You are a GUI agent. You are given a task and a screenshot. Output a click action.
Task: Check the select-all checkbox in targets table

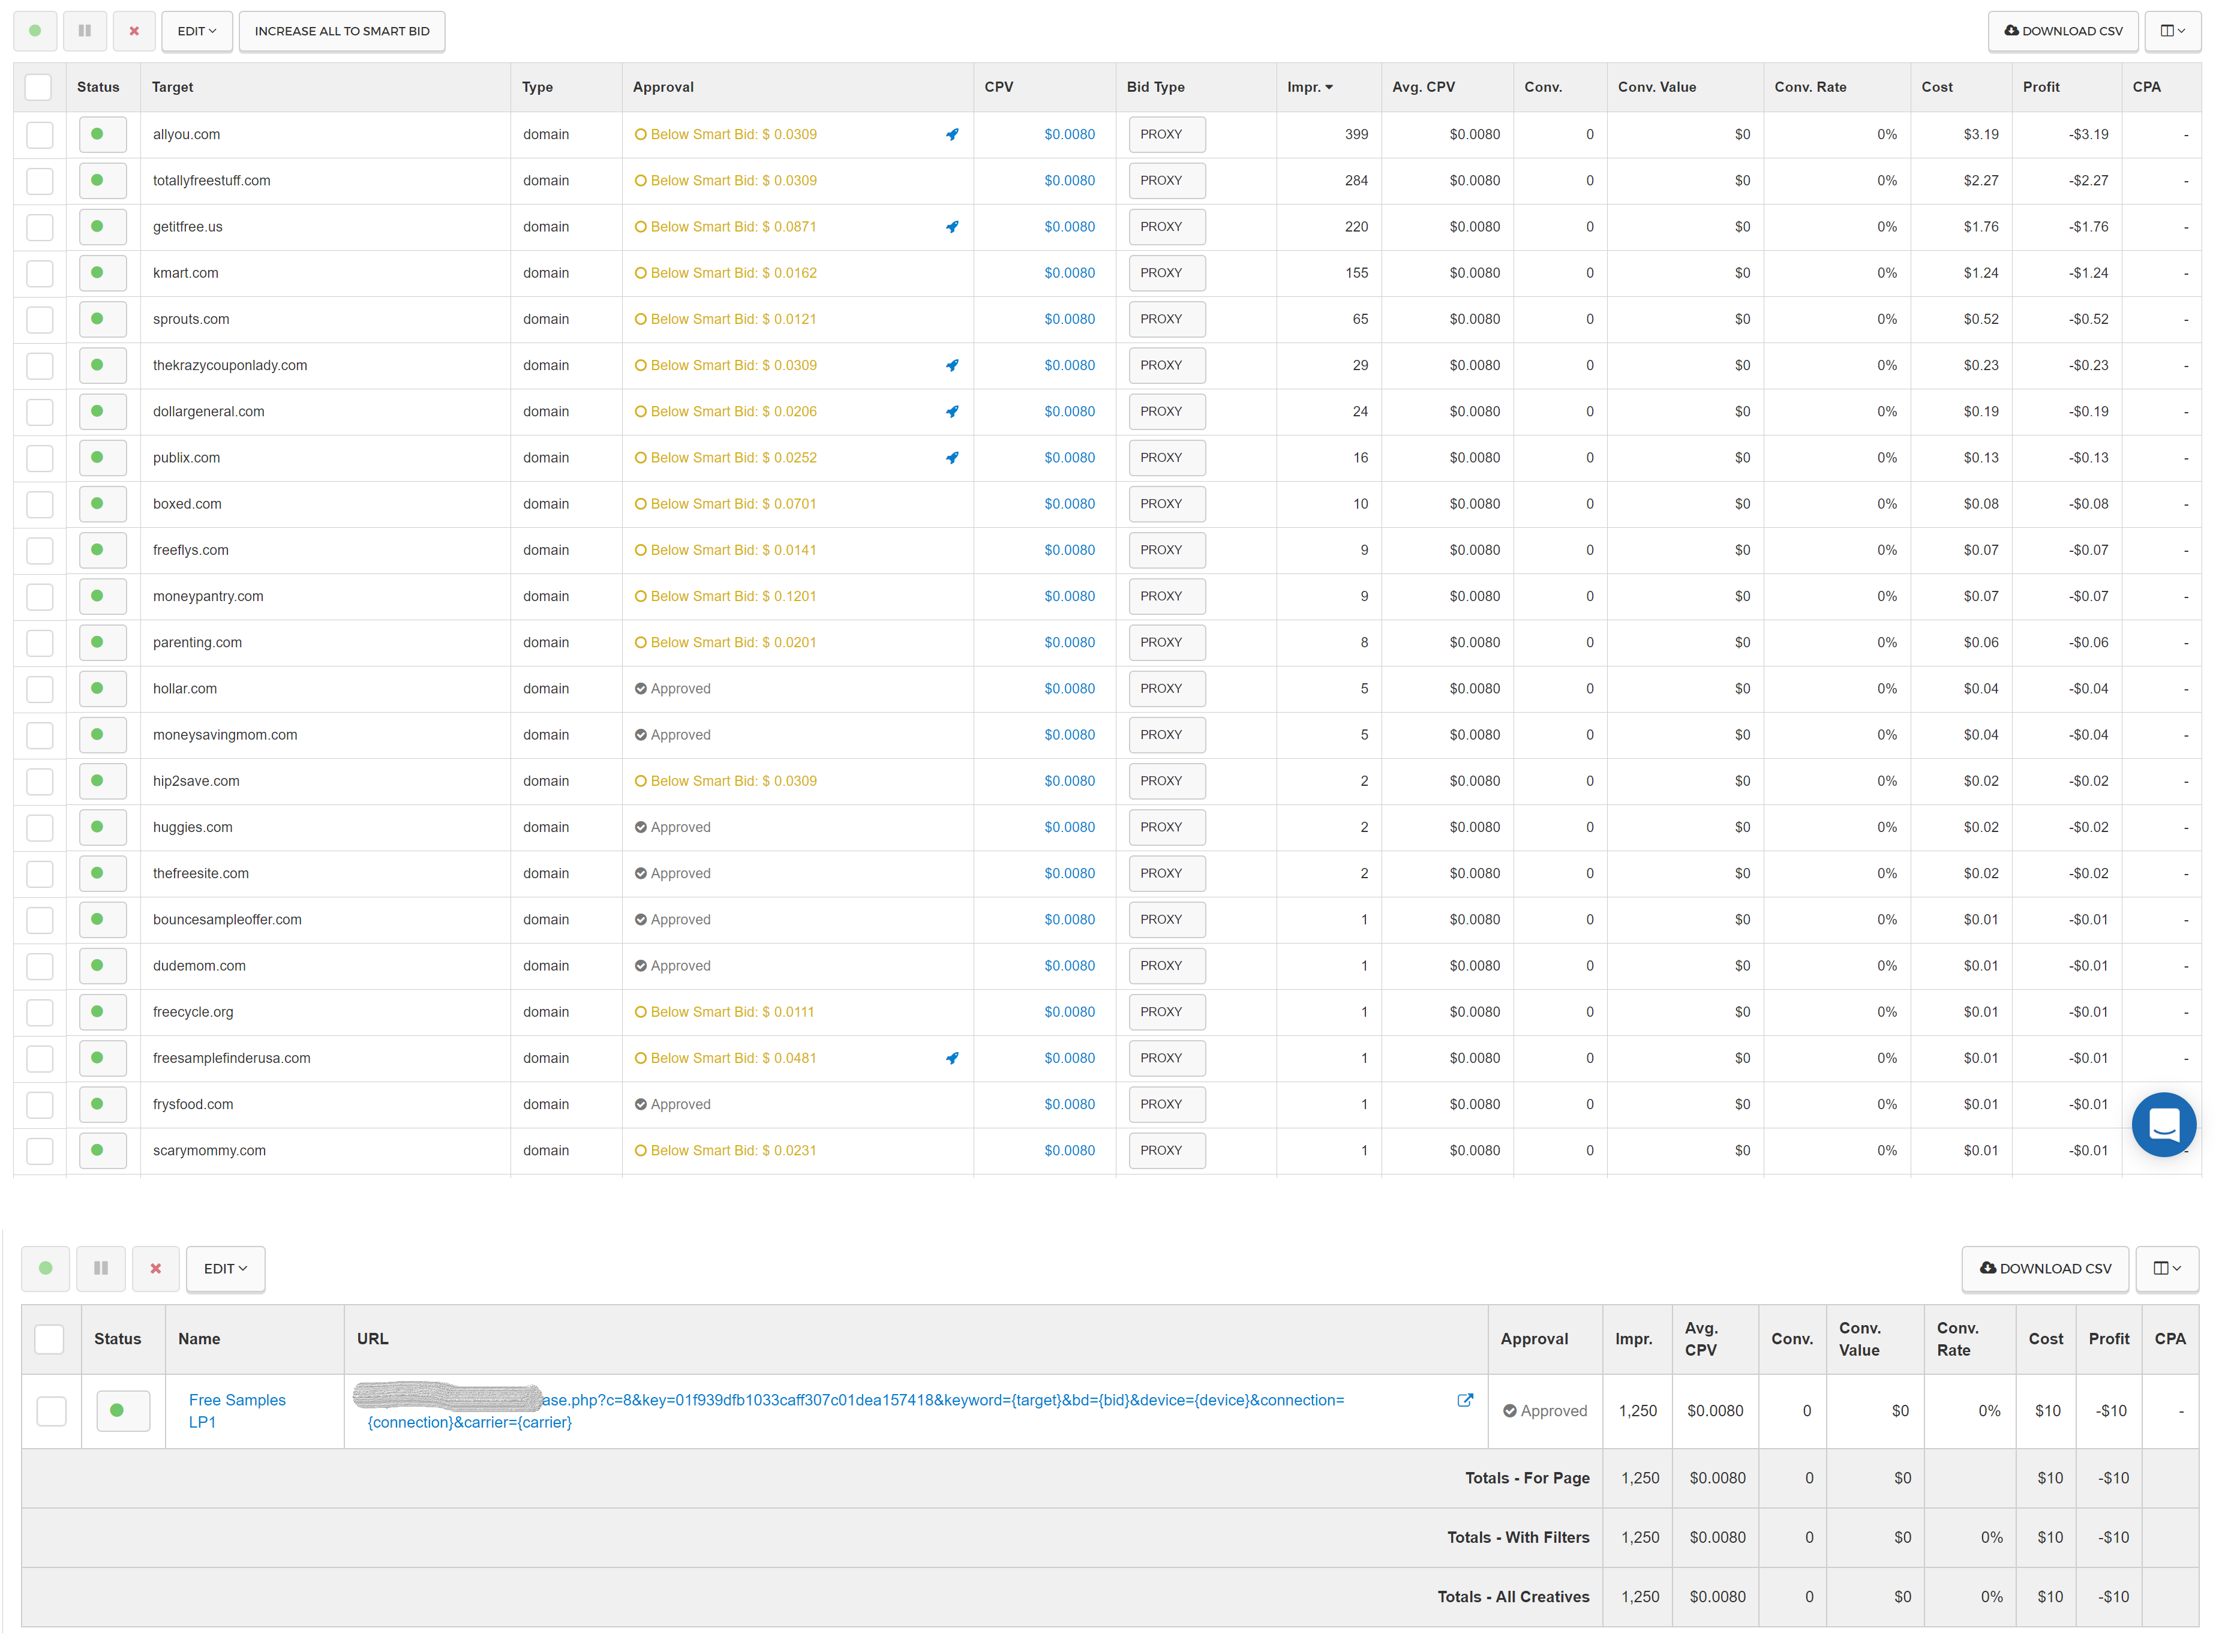[x=38, y=87]
